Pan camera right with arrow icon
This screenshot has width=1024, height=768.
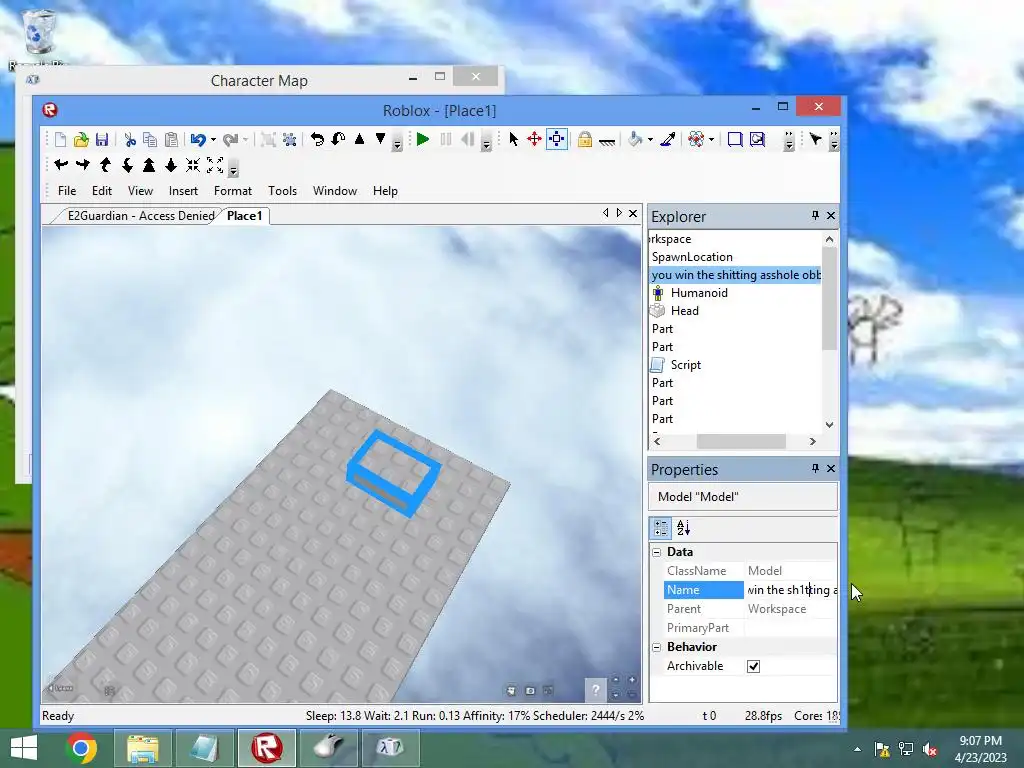pos(83,165)
